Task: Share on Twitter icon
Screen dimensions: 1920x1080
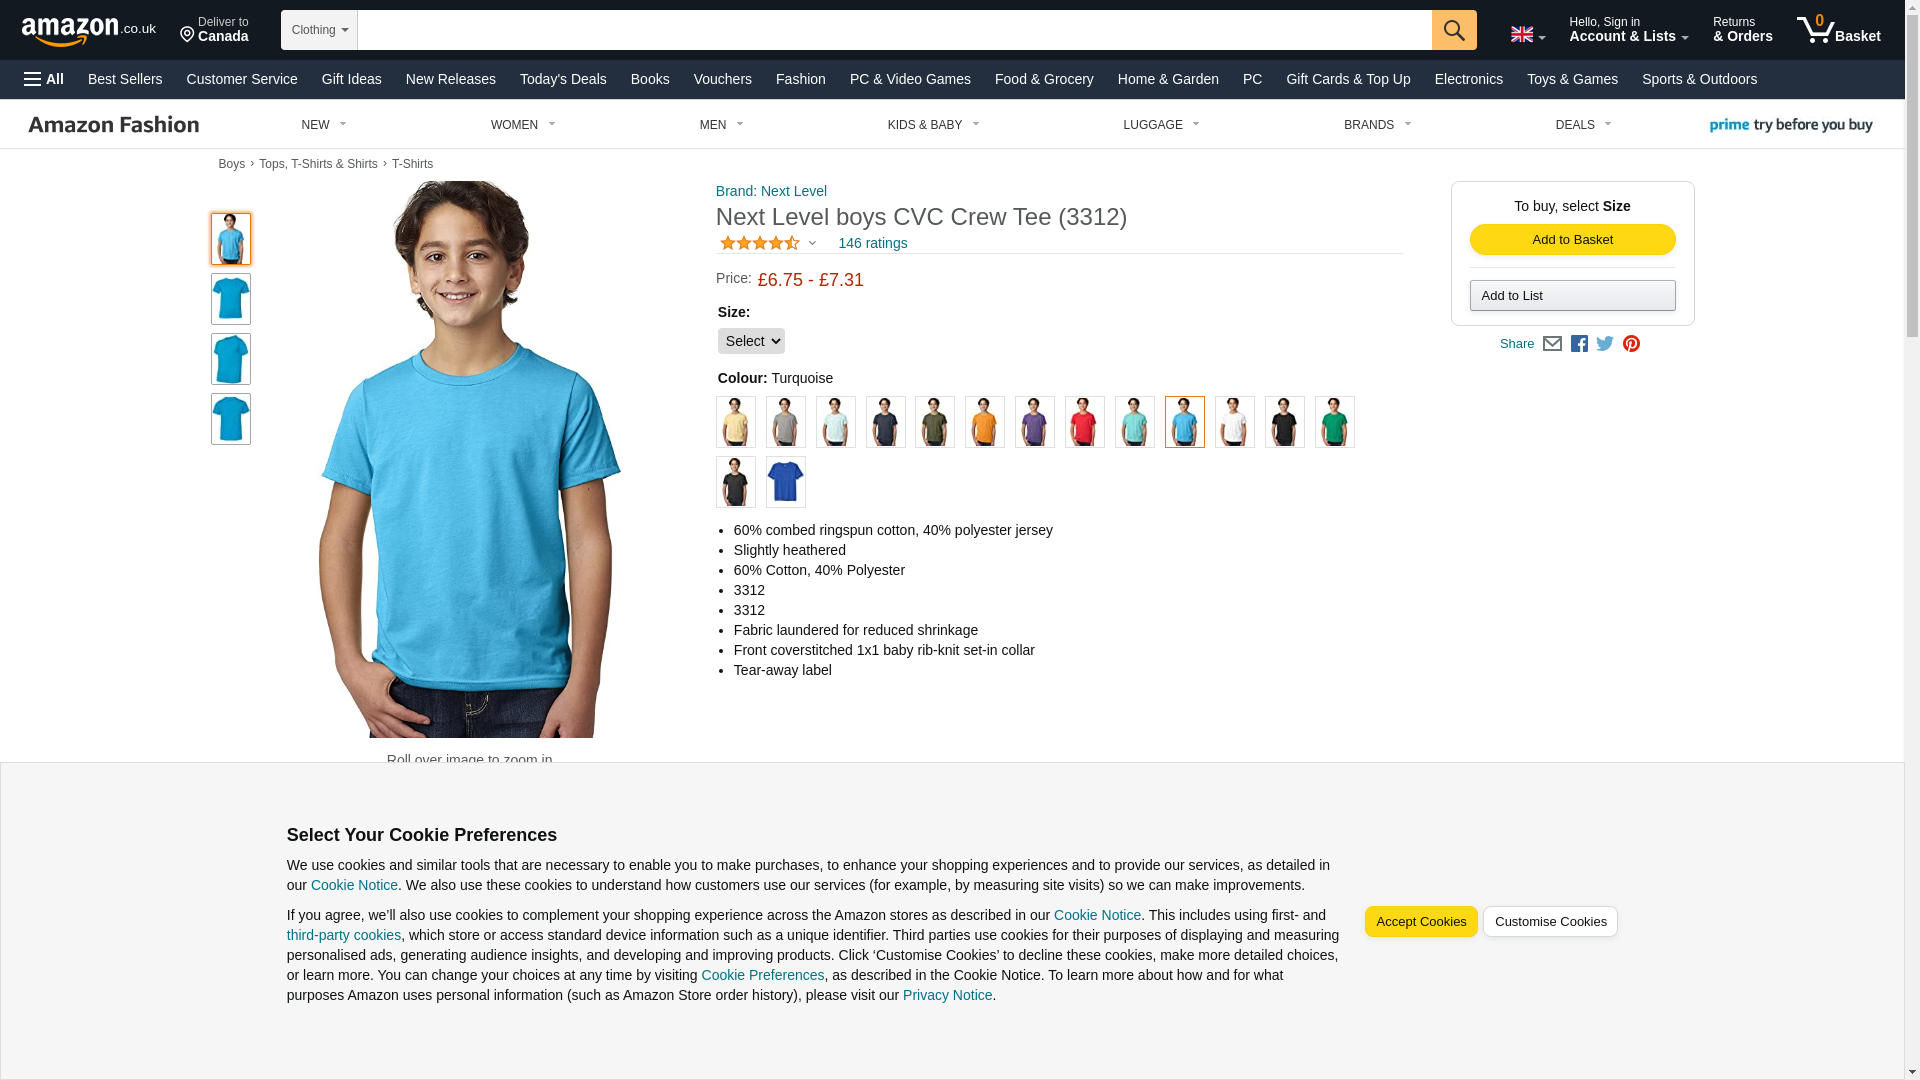Action: point(1605,344)
